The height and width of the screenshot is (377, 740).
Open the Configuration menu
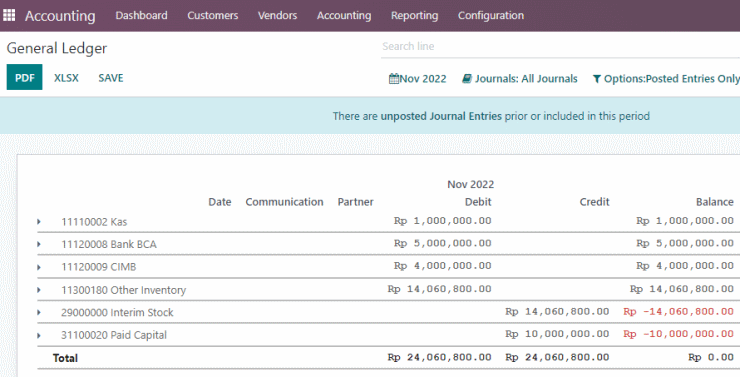491,16
